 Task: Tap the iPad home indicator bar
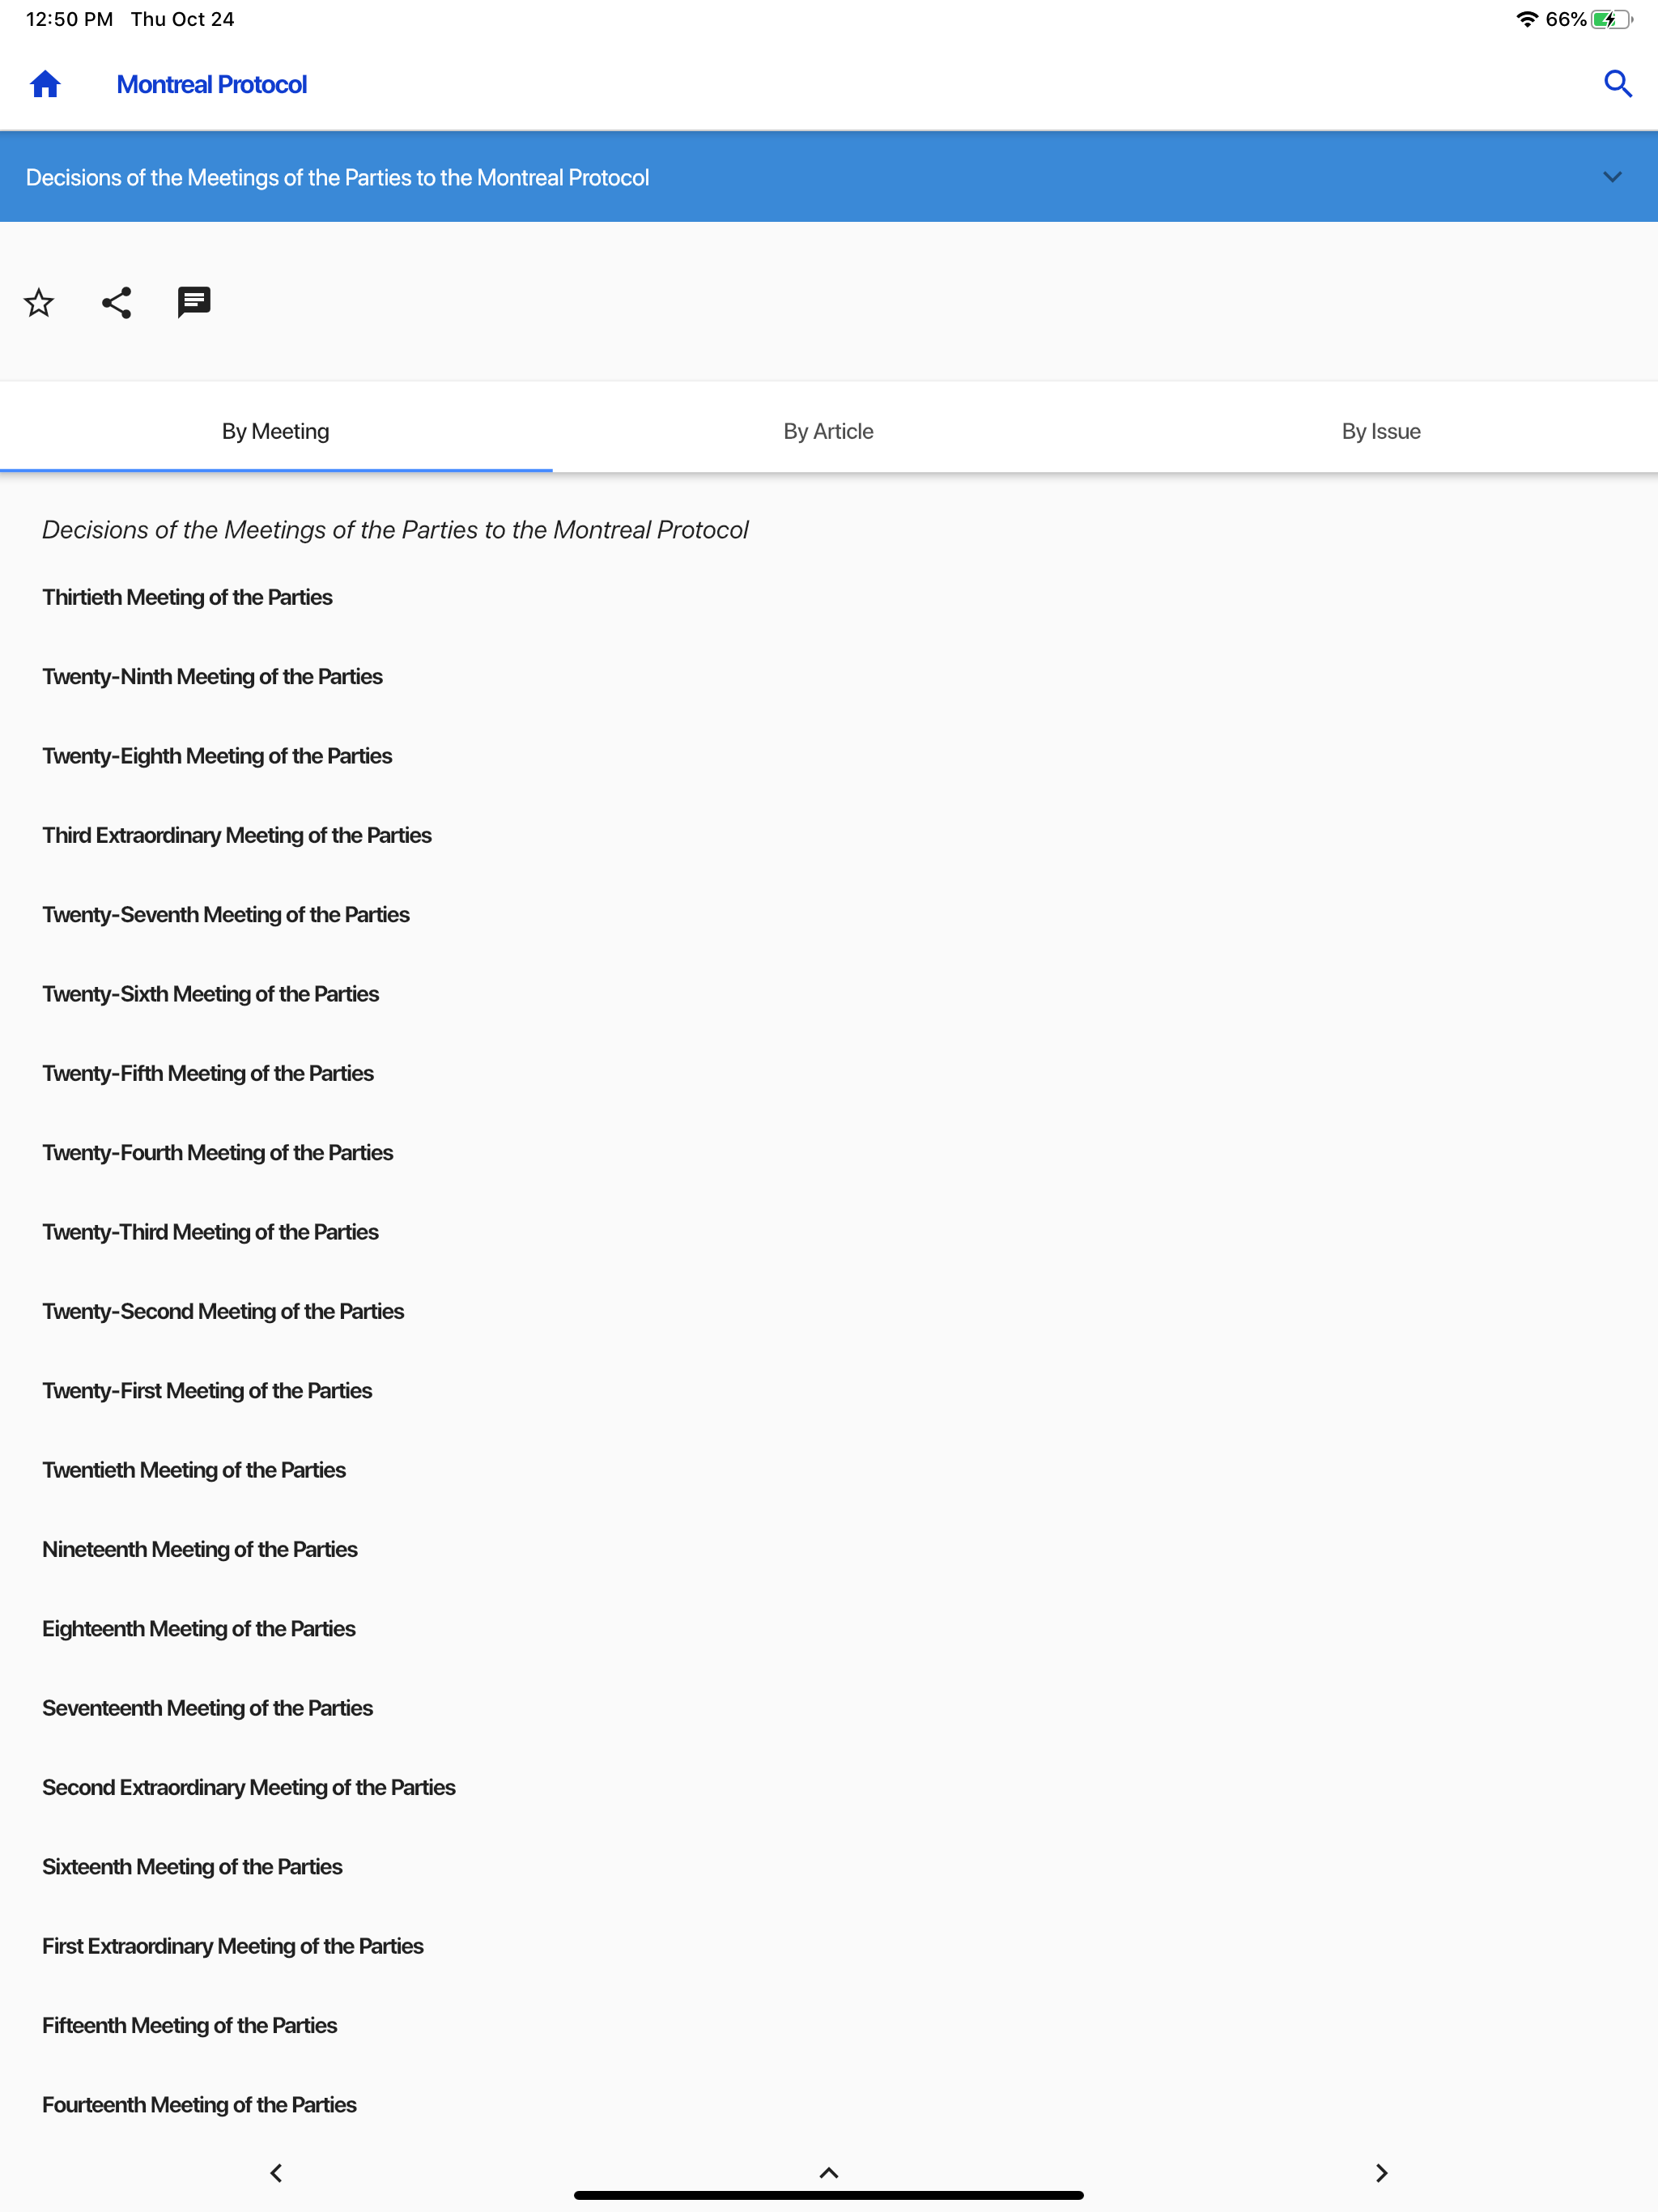tap(829, 2195)
